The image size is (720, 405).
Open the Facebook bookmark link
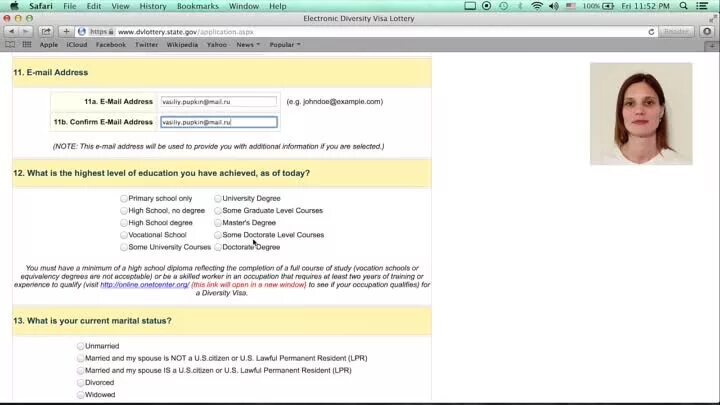click(111, 45)
